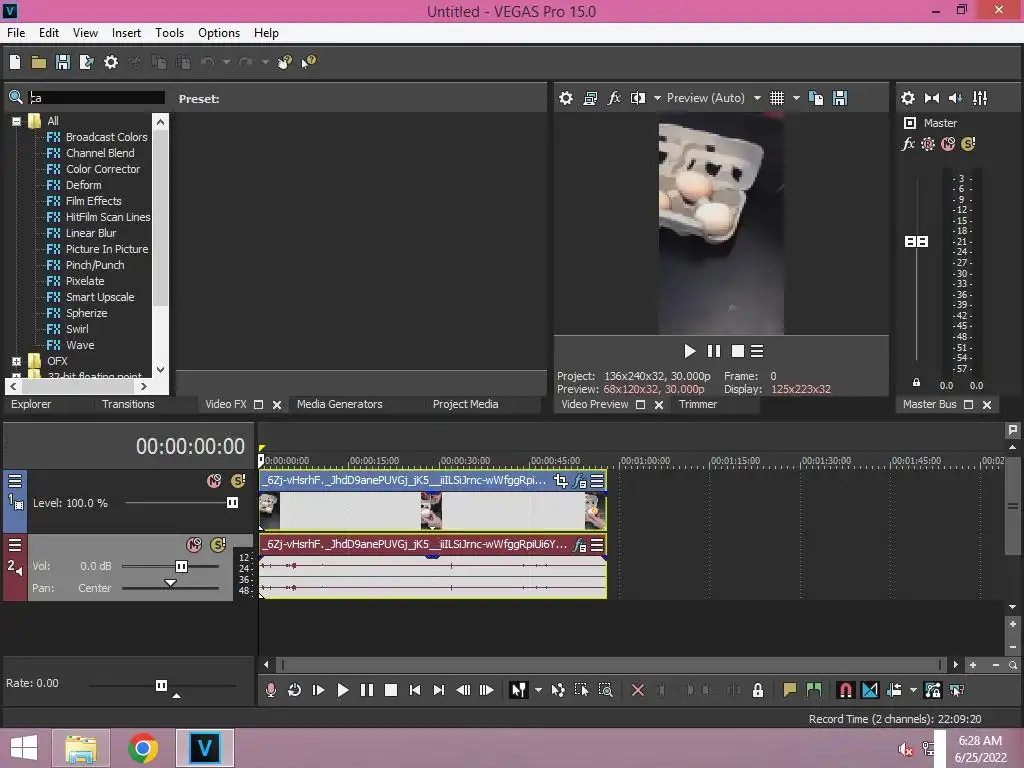Adjust the Master bus volume fader
The image size is (1024, 768).
click(x=916, y=242)
